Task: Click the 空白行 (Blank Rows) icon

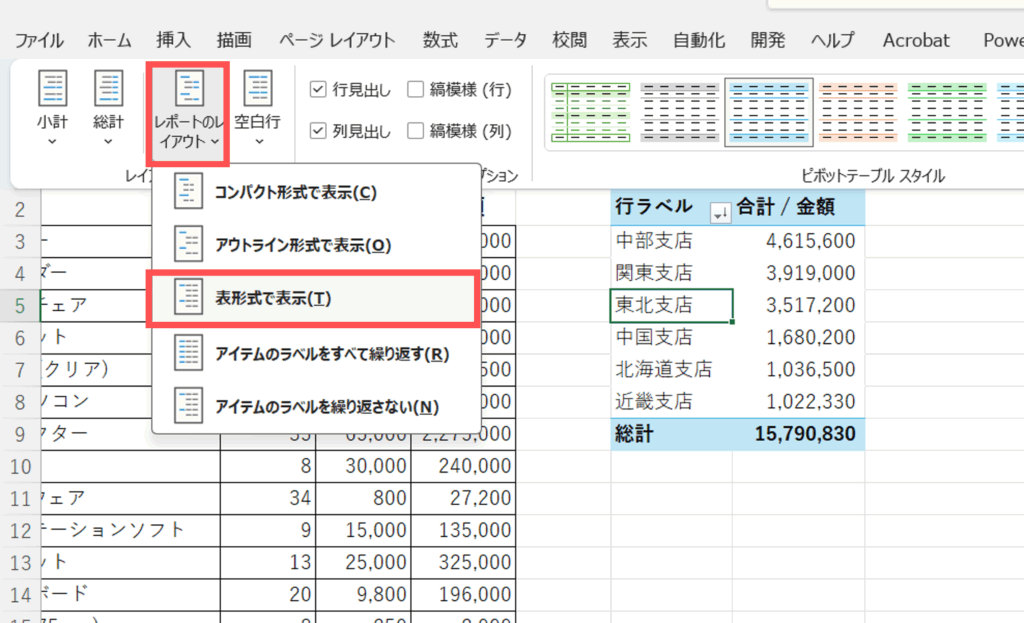Action: 258,89
